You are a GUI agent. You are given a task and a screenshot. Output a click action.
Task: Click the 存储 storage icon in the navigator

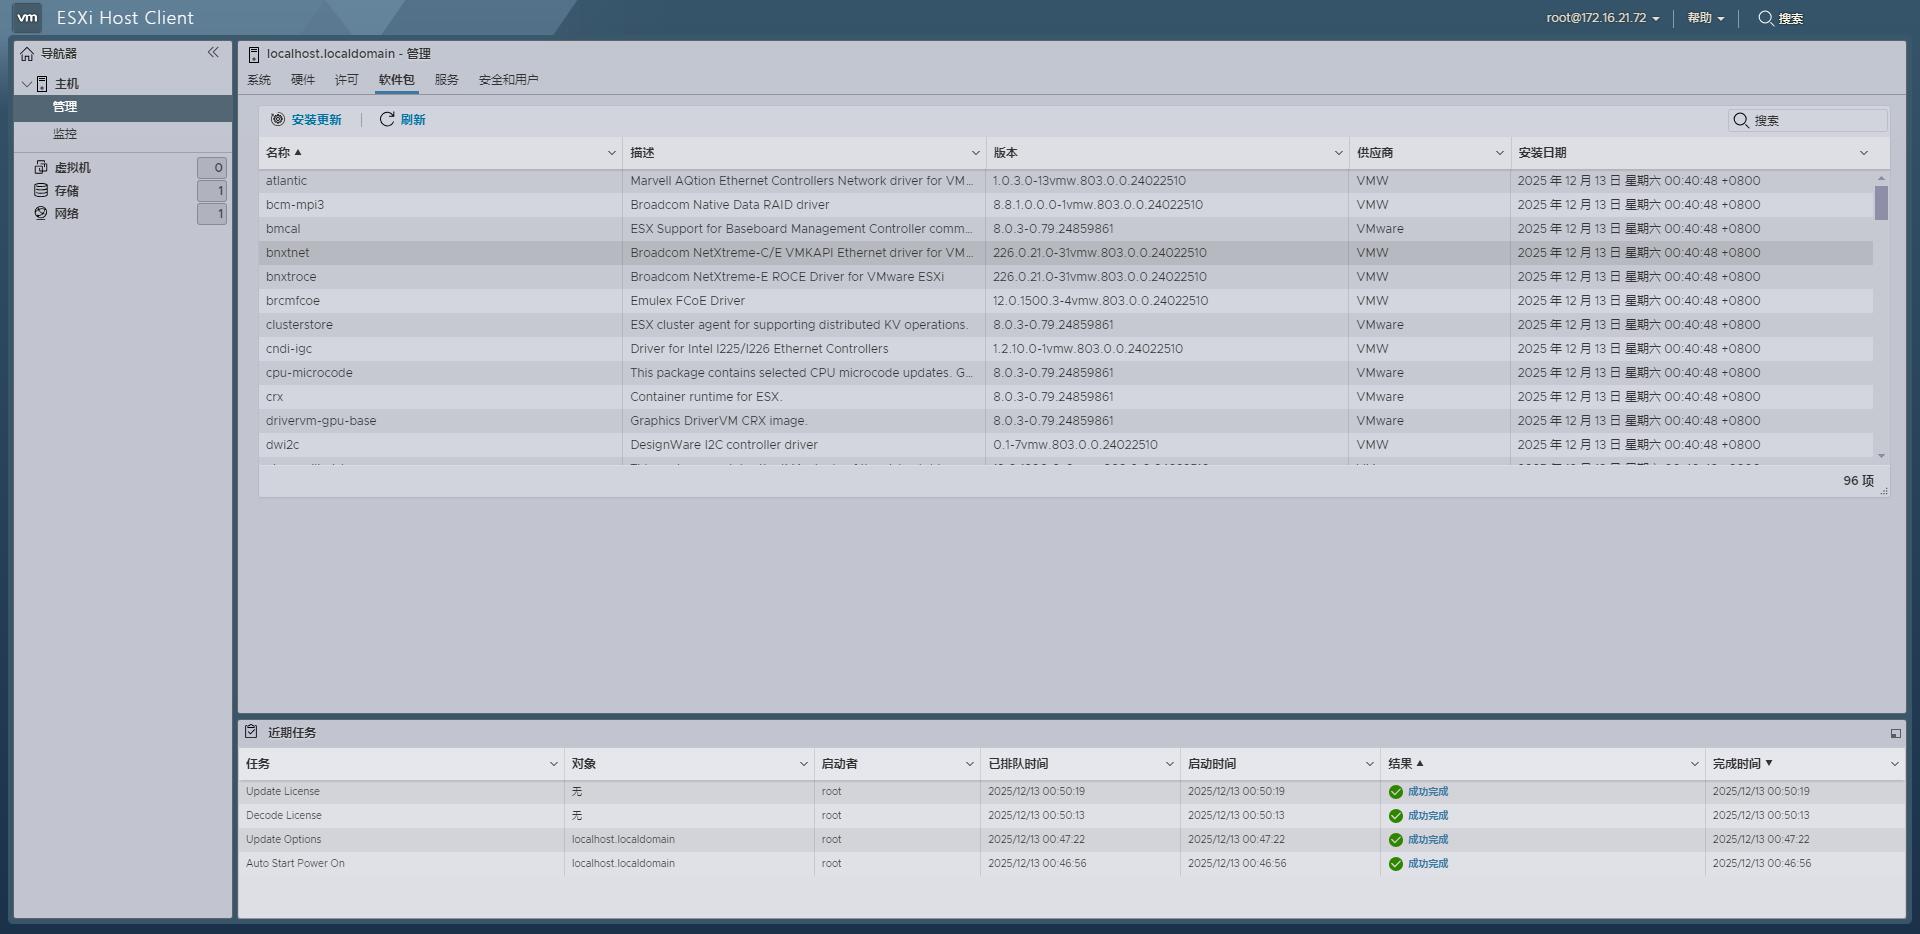click(40, 190)
